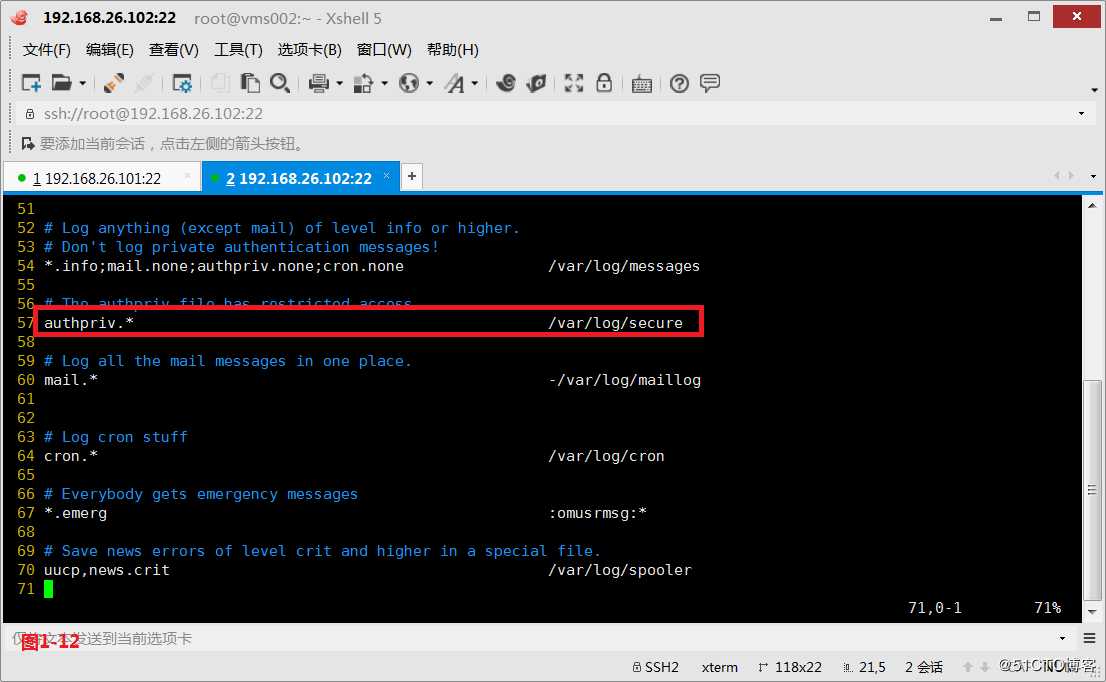This screenshot has height=682, width=1106.
Task: Click the :omusrmsg:* text
Action: [597, 513]
